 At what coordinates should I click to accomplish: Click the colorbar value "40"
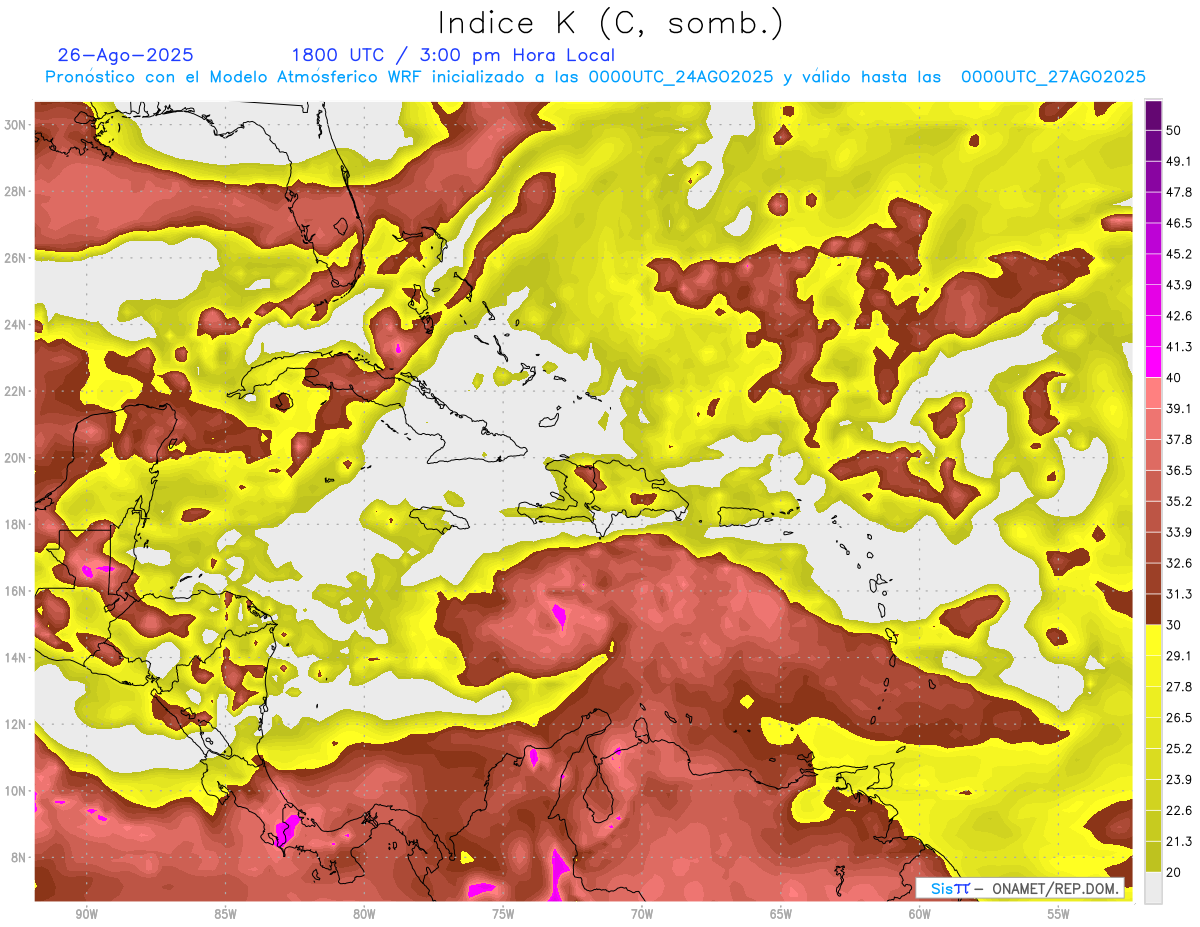[1175, 378]
